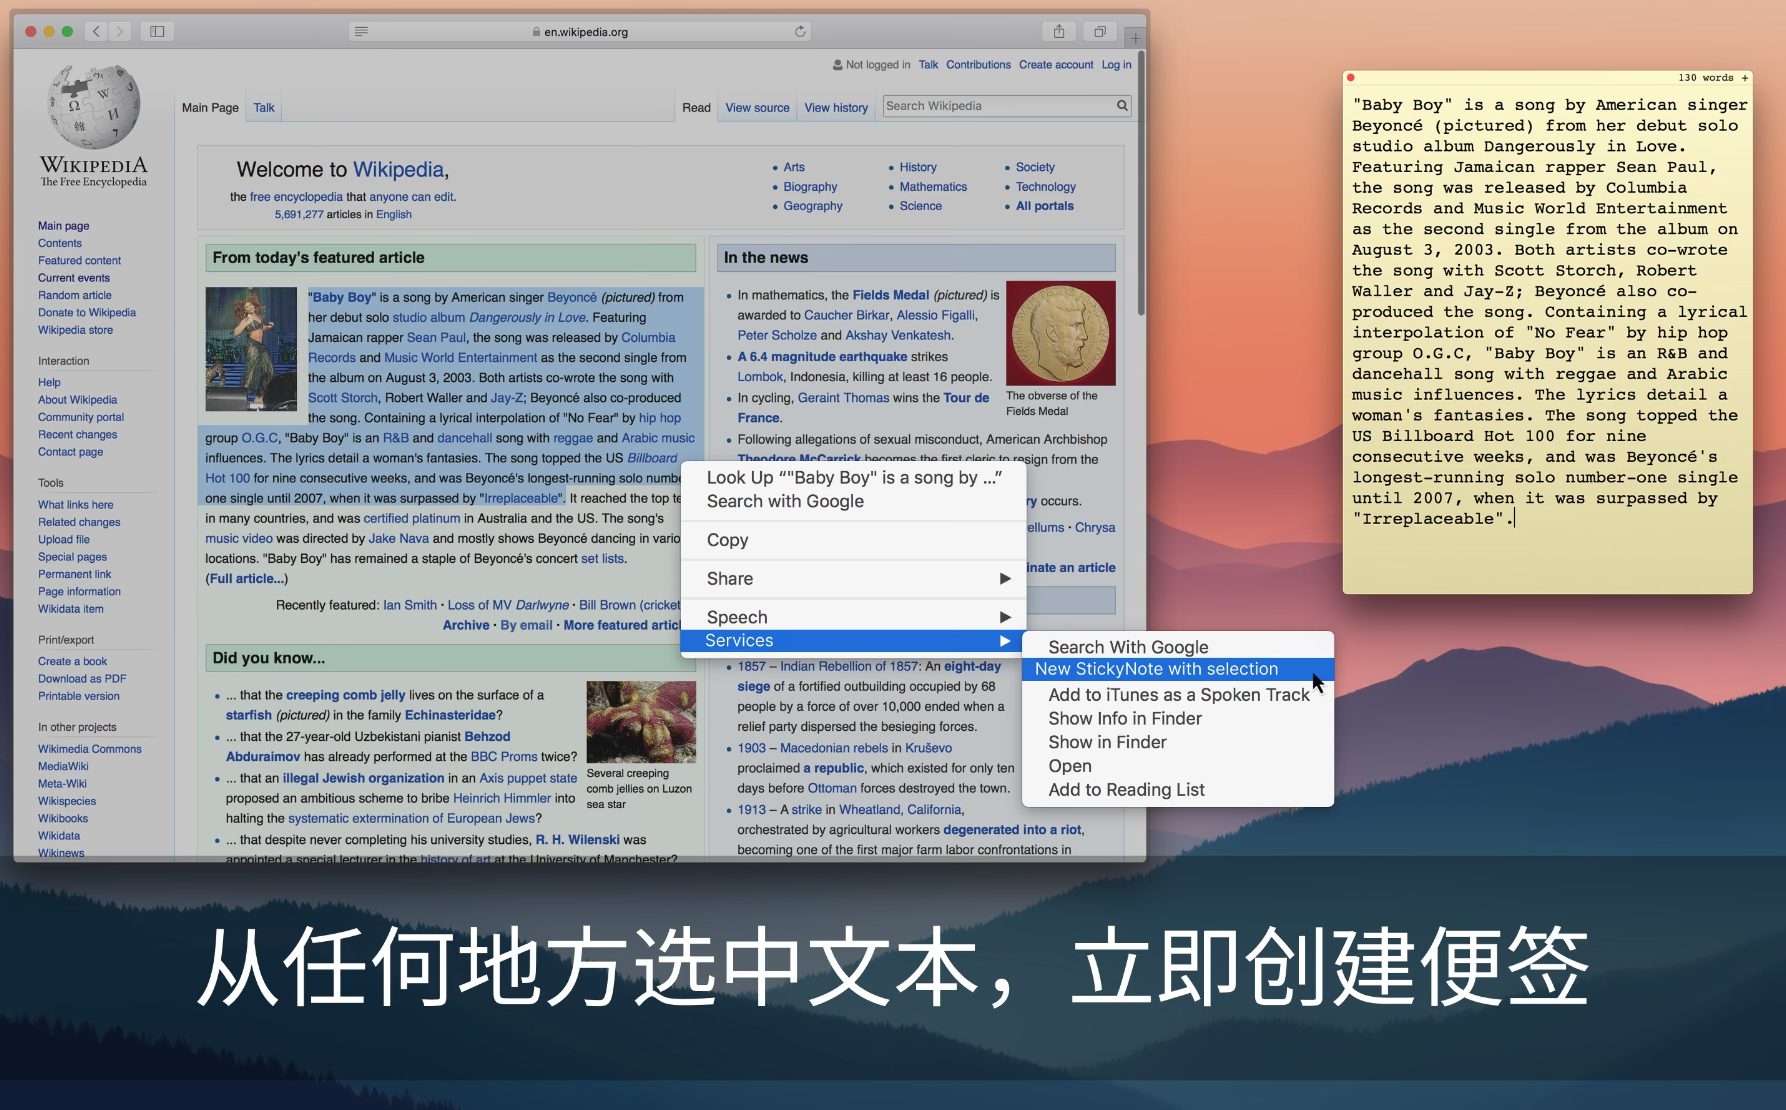The height and width of the screenshot is (1110, 1786).
Task: Click the show all tabs icon
Action: 1100,32
